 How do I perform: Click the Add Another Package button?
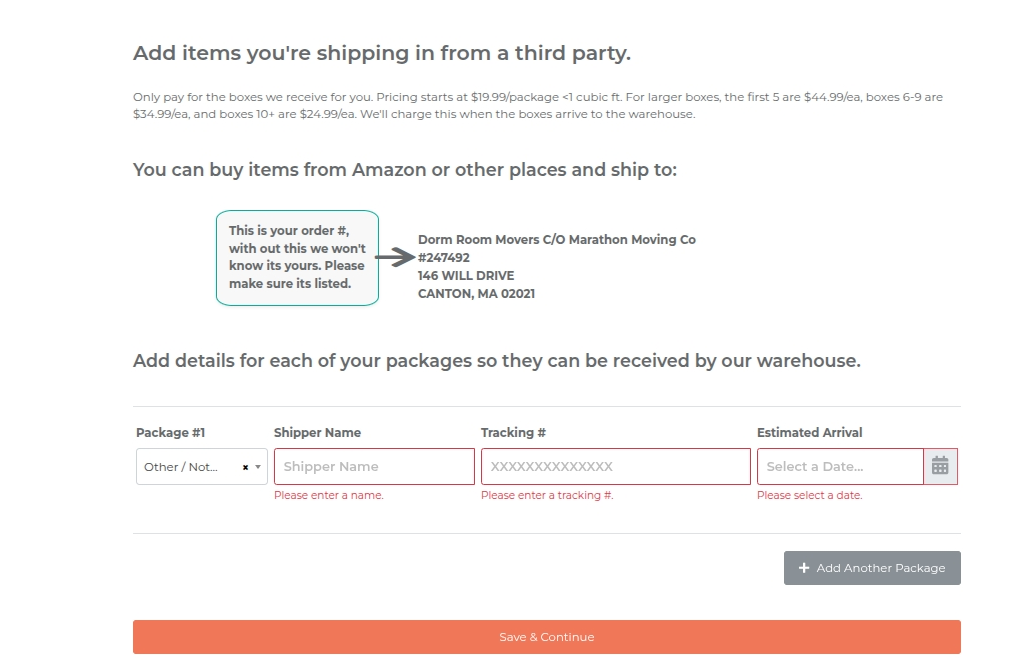(872, 568)
